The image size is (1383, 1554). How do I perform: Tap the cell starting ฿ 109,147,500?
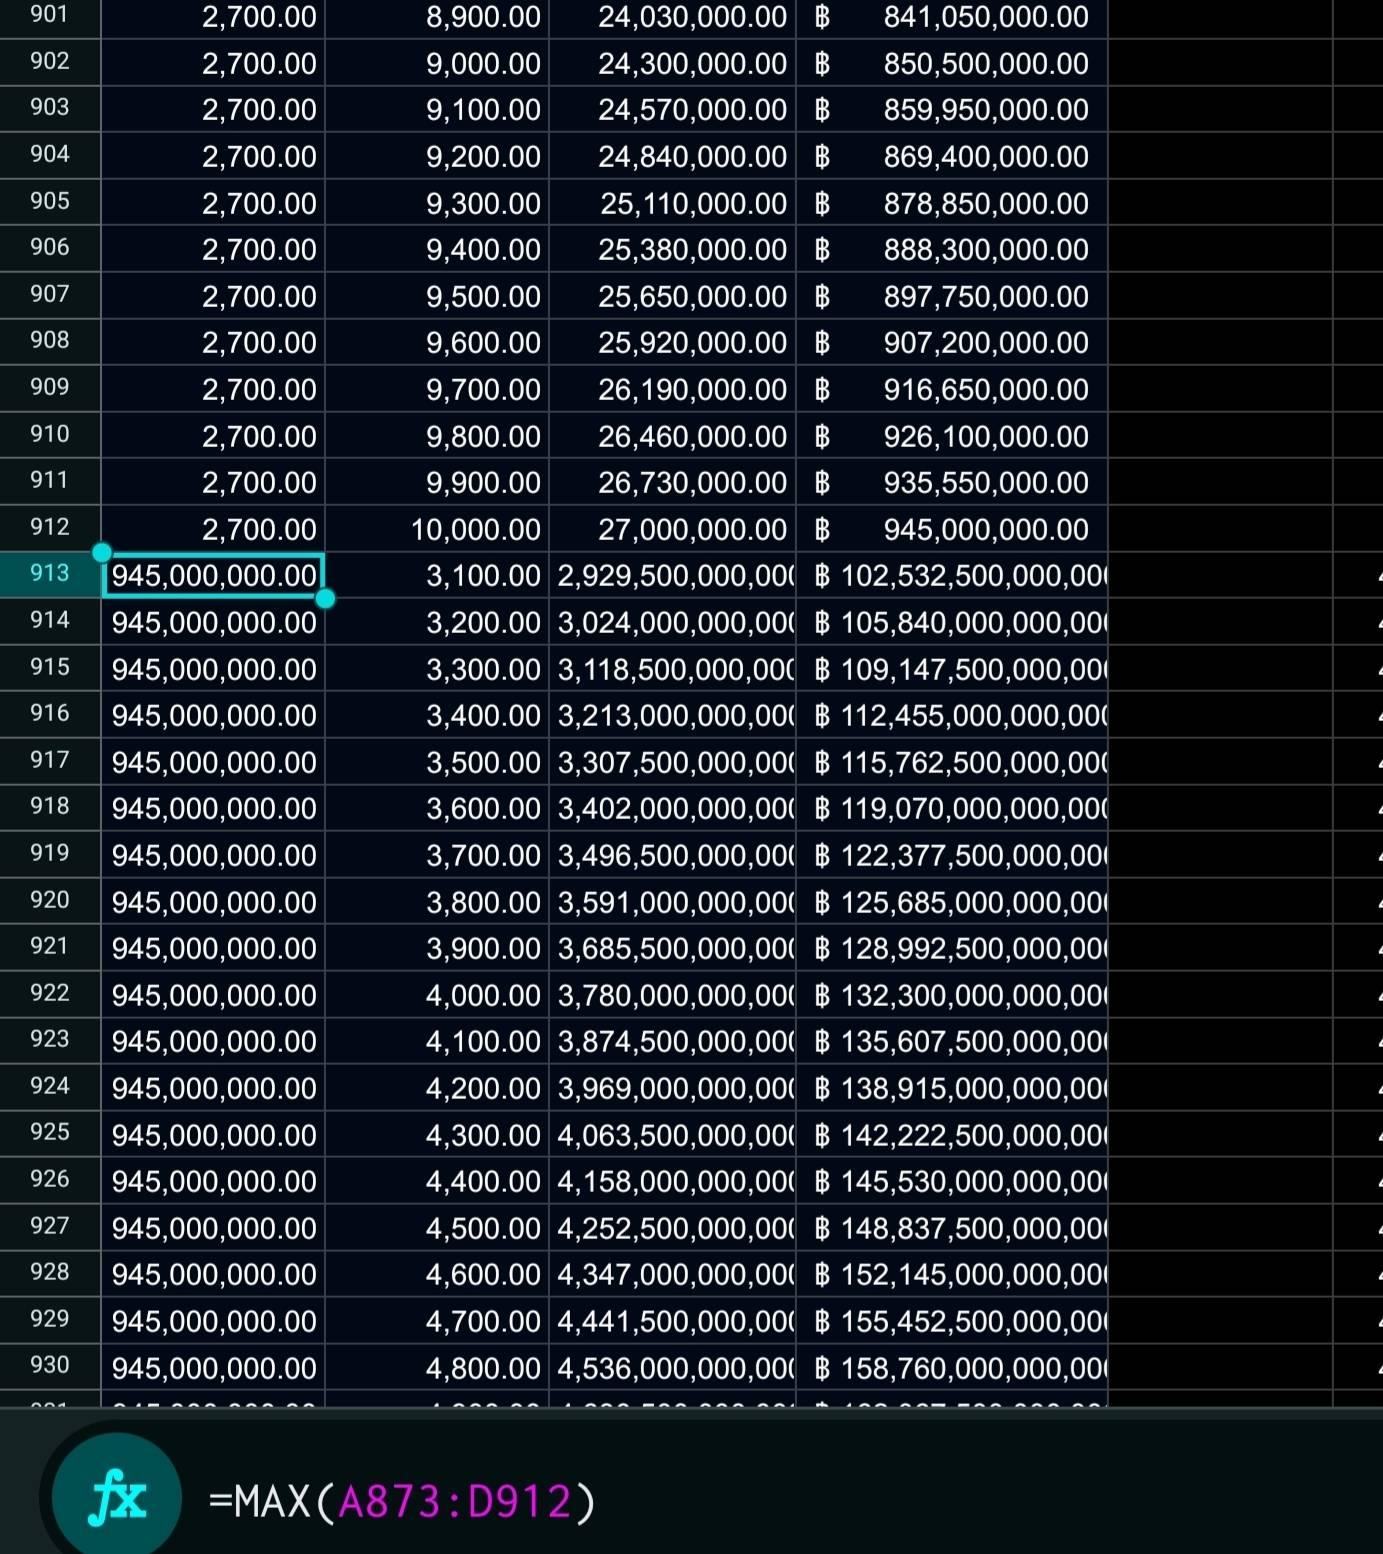952,668
